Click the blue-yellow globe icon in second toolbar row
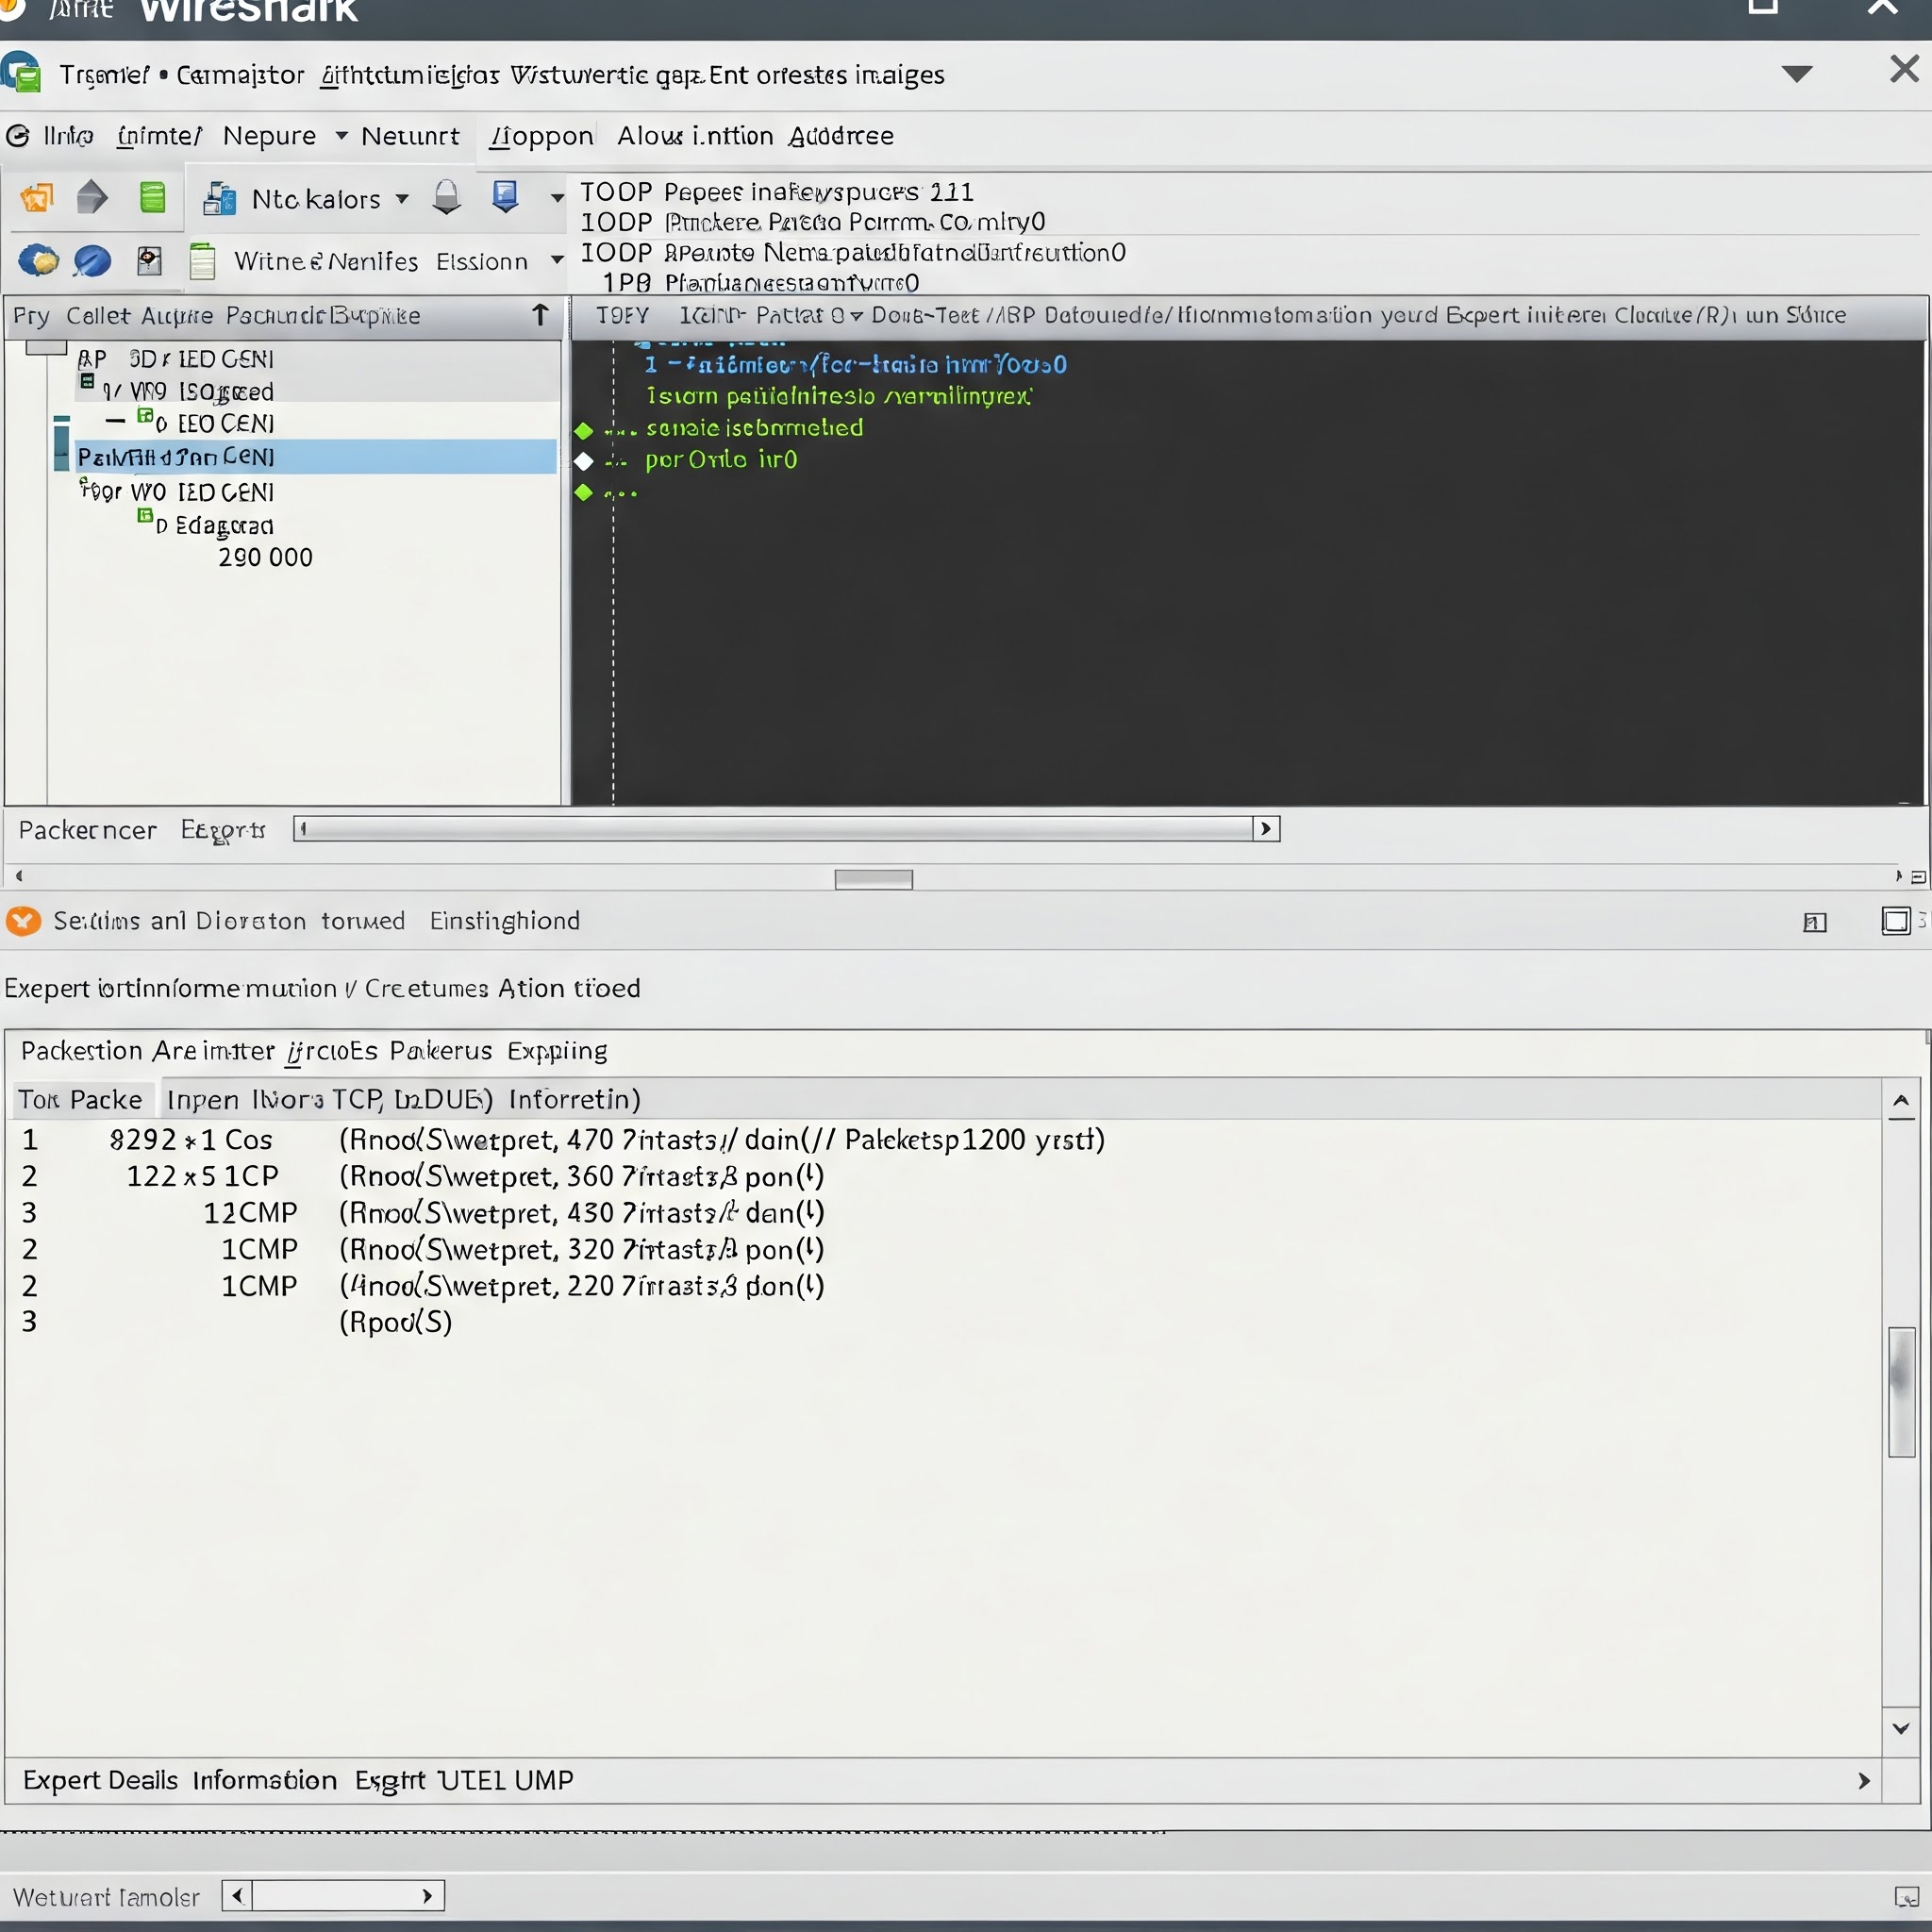Viewport: 1932px width, 1932px height. tap(38, 261)
